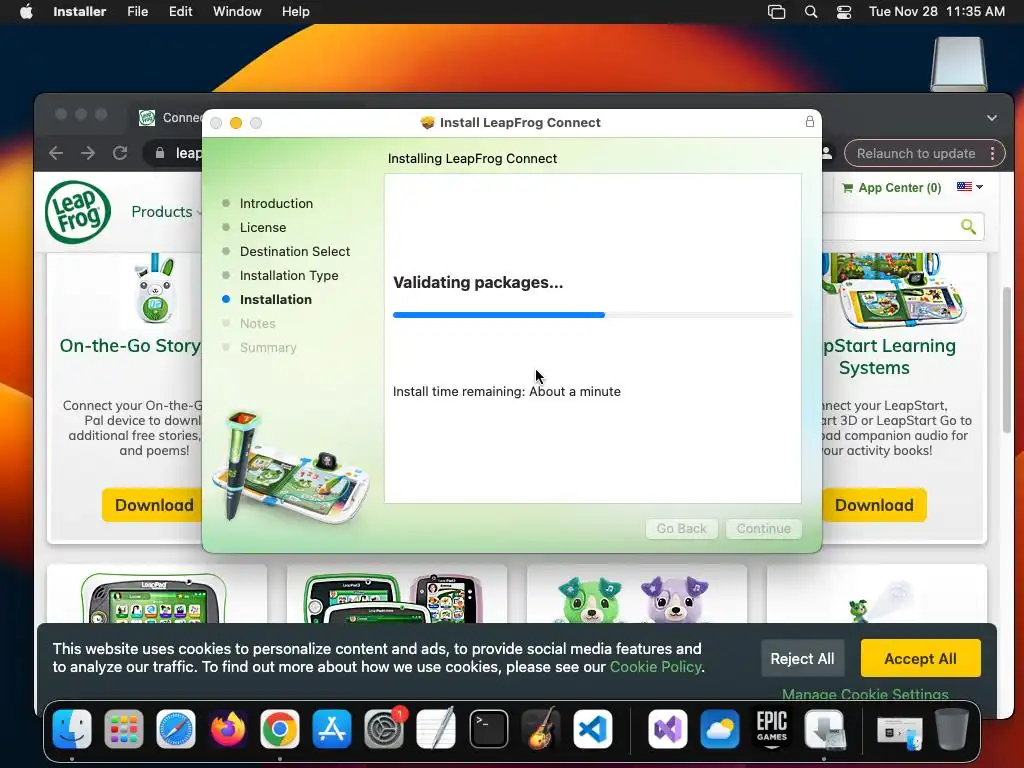
Task: Launch Safari from the dock
Action: point(176,729)
